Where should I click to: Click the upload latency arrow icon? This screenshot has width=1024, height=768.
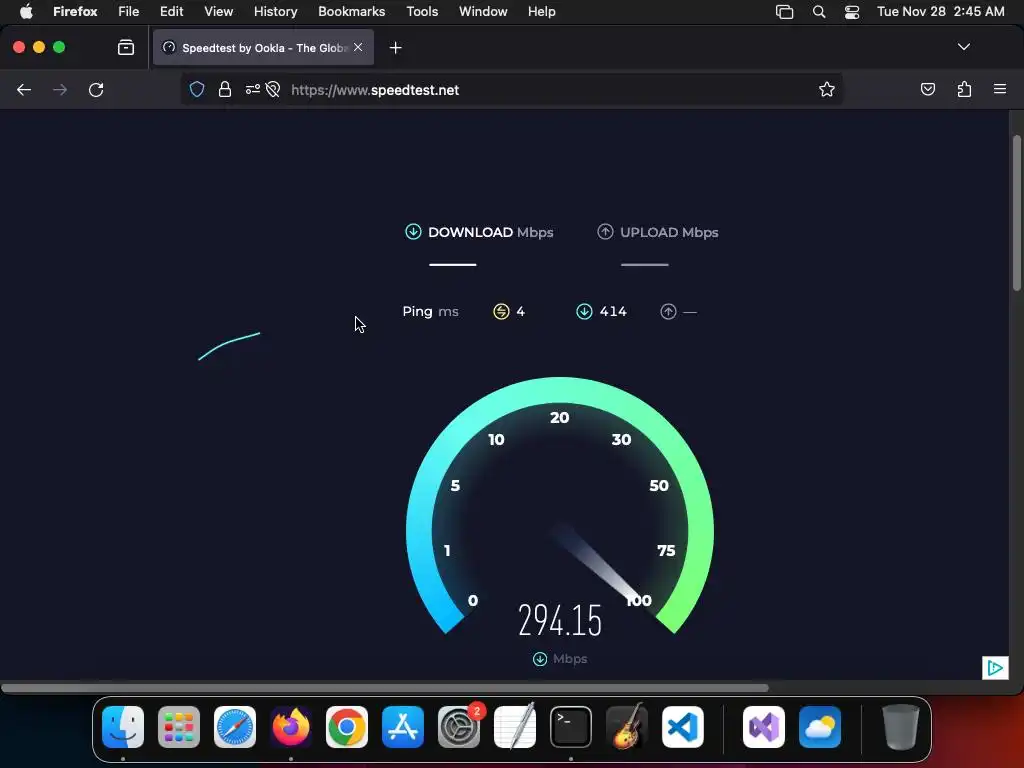[667, 312]
